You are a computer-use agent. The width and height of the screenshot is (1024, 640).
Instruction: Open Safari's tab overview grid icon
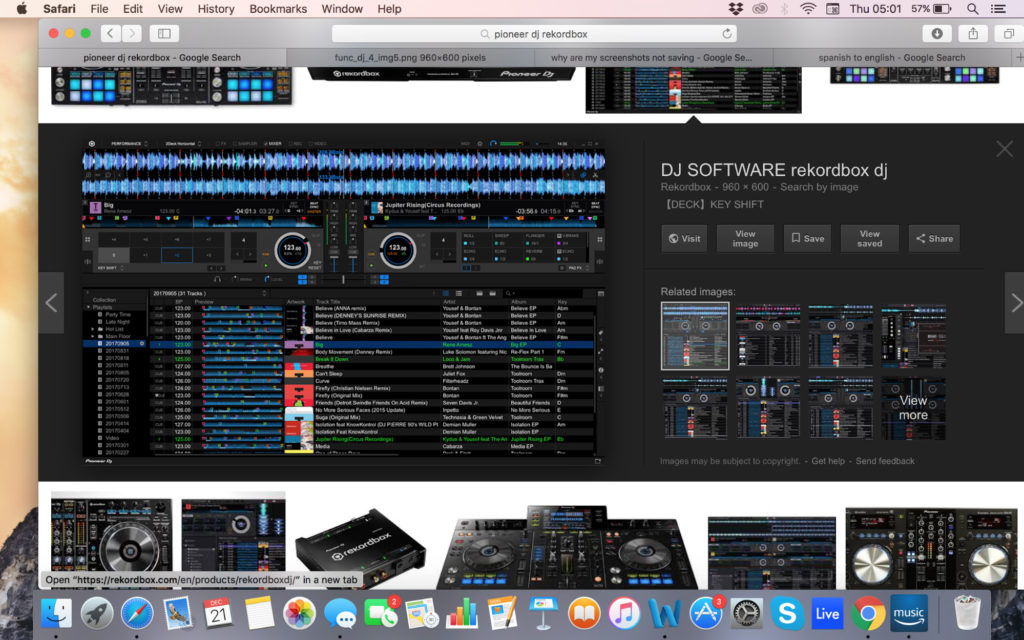tap(1011, 32)
